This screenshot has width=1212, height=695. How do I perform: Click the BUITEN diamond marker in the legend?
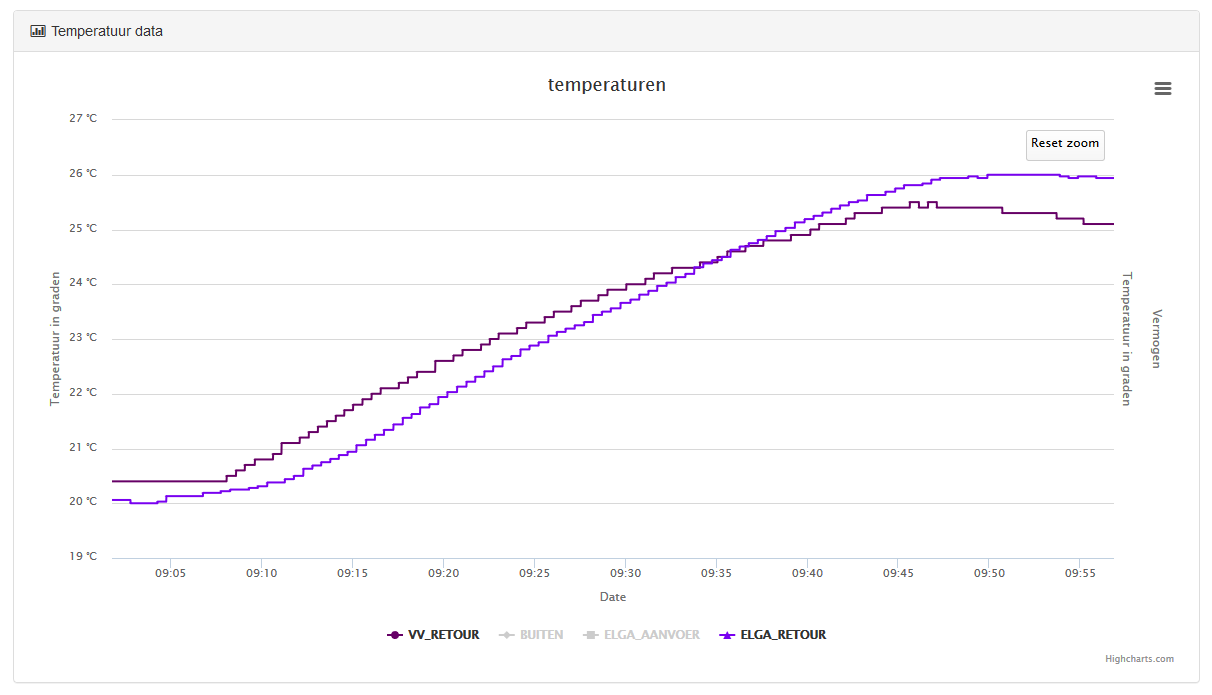[x=507, y=635]
